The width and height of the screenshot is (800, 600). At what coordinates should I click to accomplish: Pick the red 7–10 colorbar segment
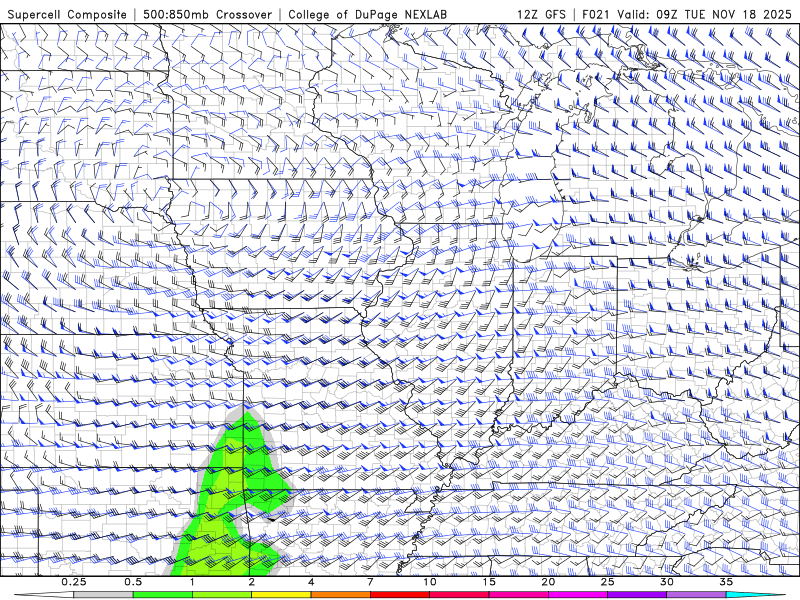coord(399,595)
